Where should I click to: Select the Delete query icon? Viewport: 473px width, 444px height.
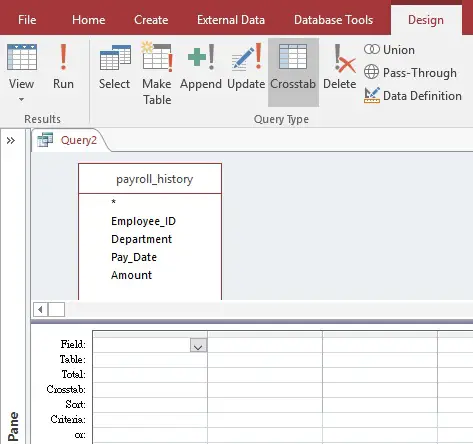(x=339, y=67)
